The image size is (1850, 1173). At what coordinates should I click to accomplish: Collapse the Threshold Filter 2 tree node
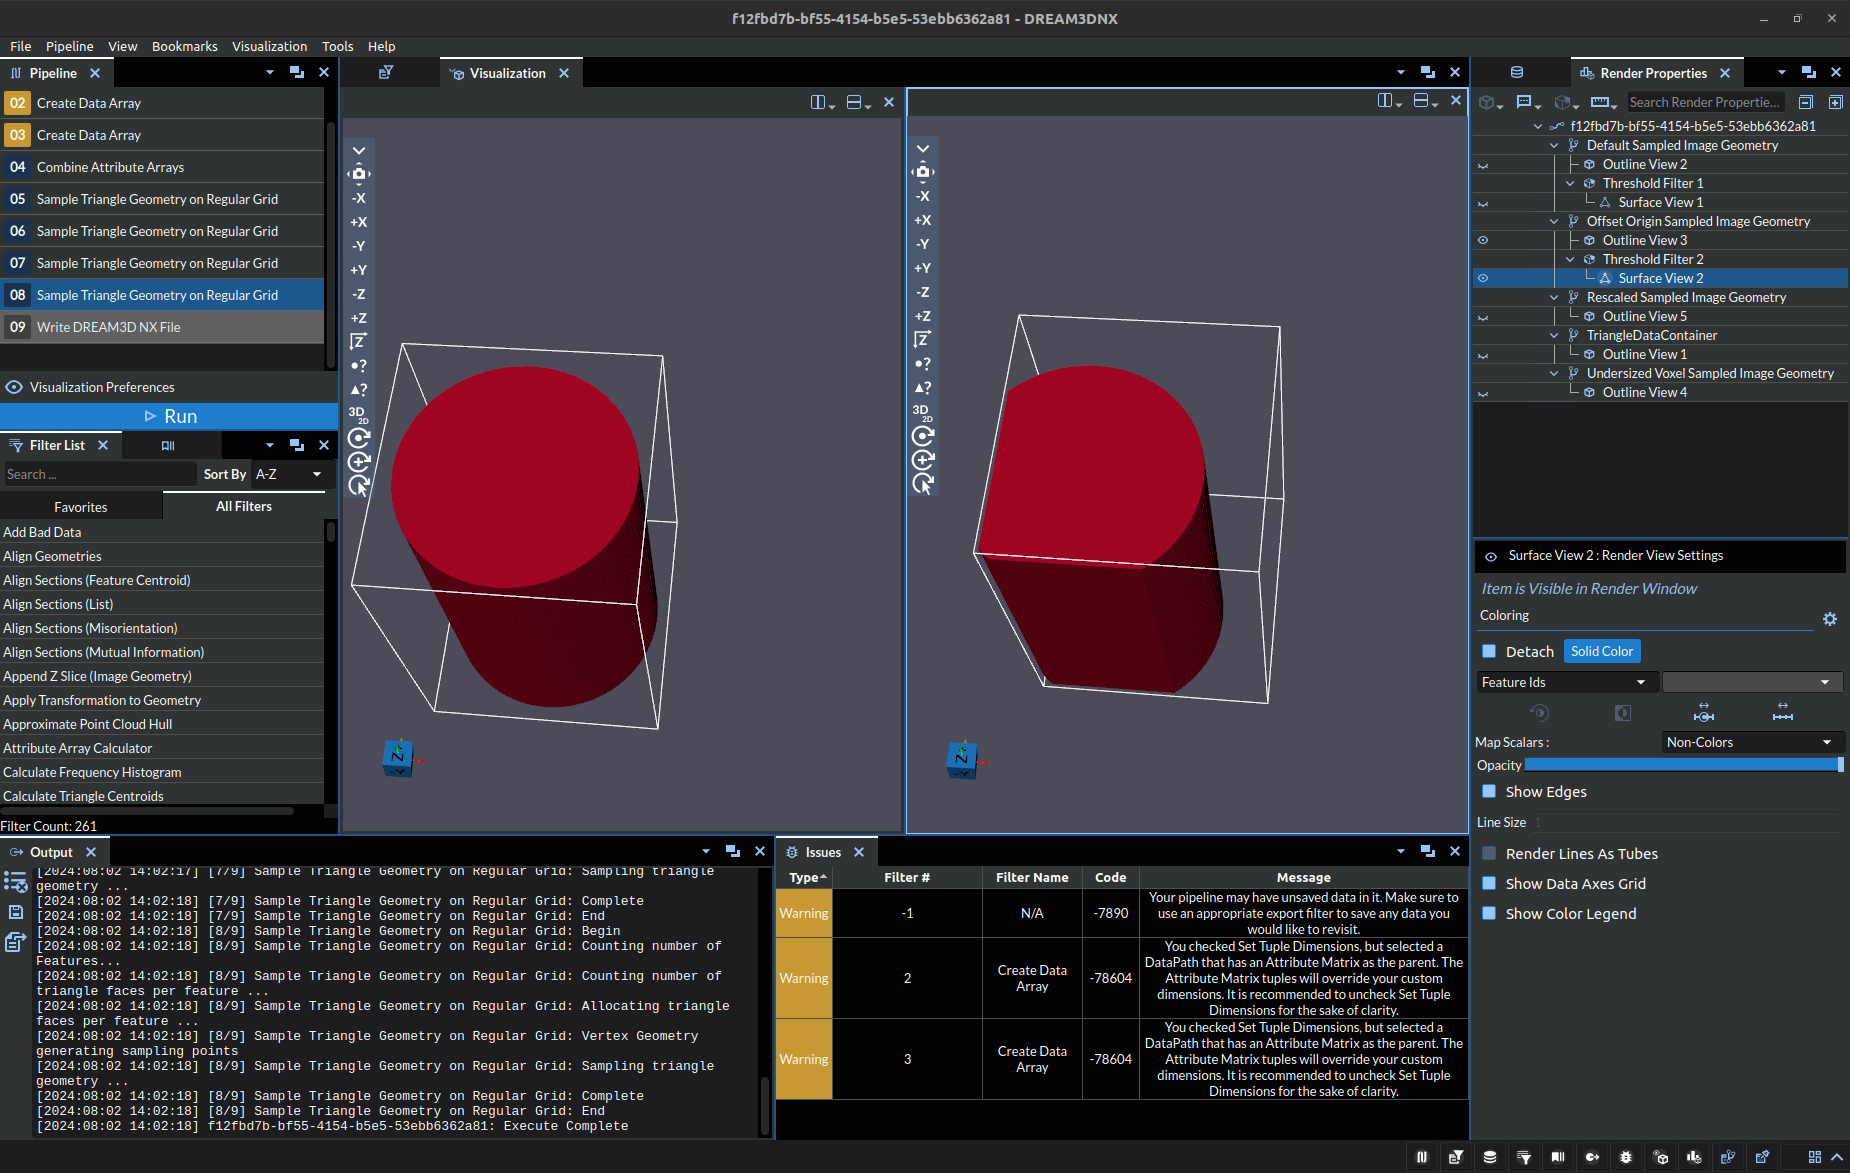tap(1568, 259)
